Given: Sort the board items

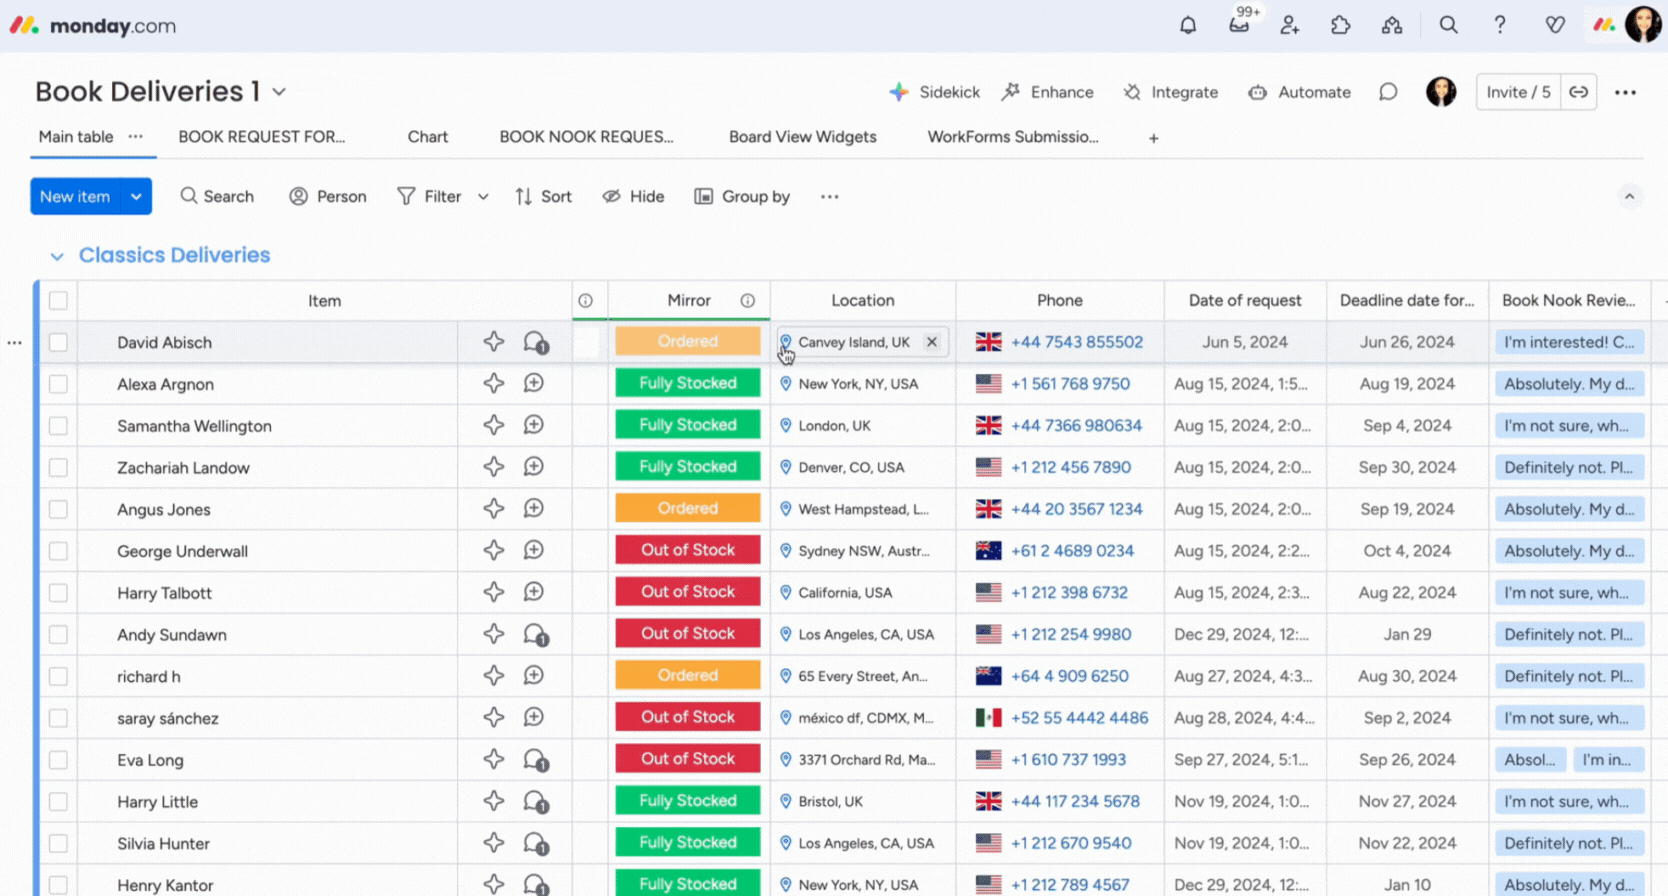Looking at the screenshot, I should point(544,197).
